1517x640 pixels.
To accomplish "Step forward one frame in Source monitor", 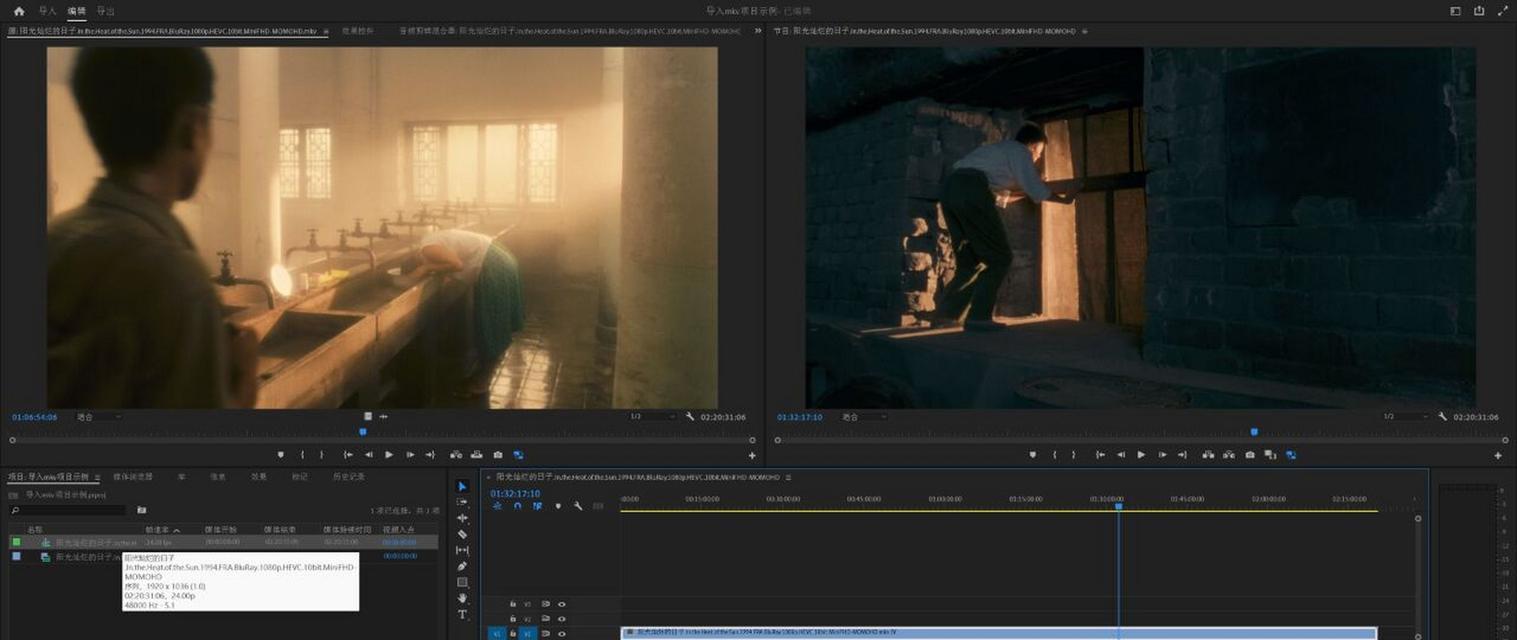I will click(410, 454).
